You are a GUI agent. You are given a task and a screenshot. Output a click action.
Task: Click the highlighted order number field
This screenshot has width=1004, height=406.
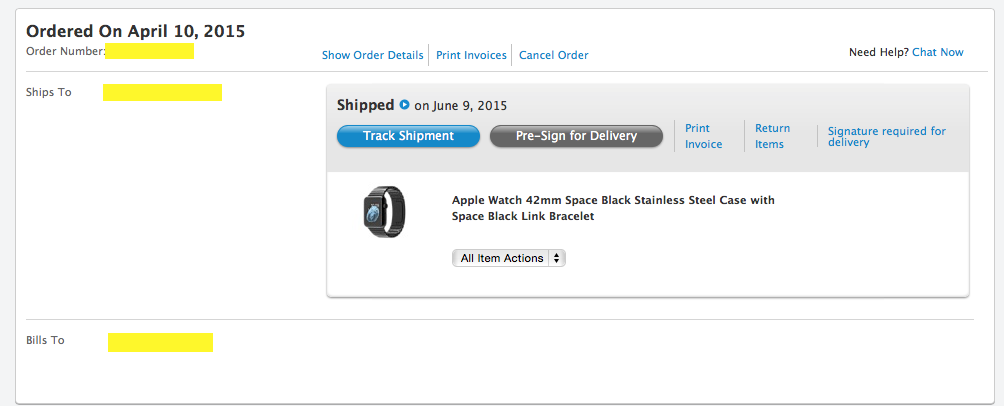click(x=149, y=51)
